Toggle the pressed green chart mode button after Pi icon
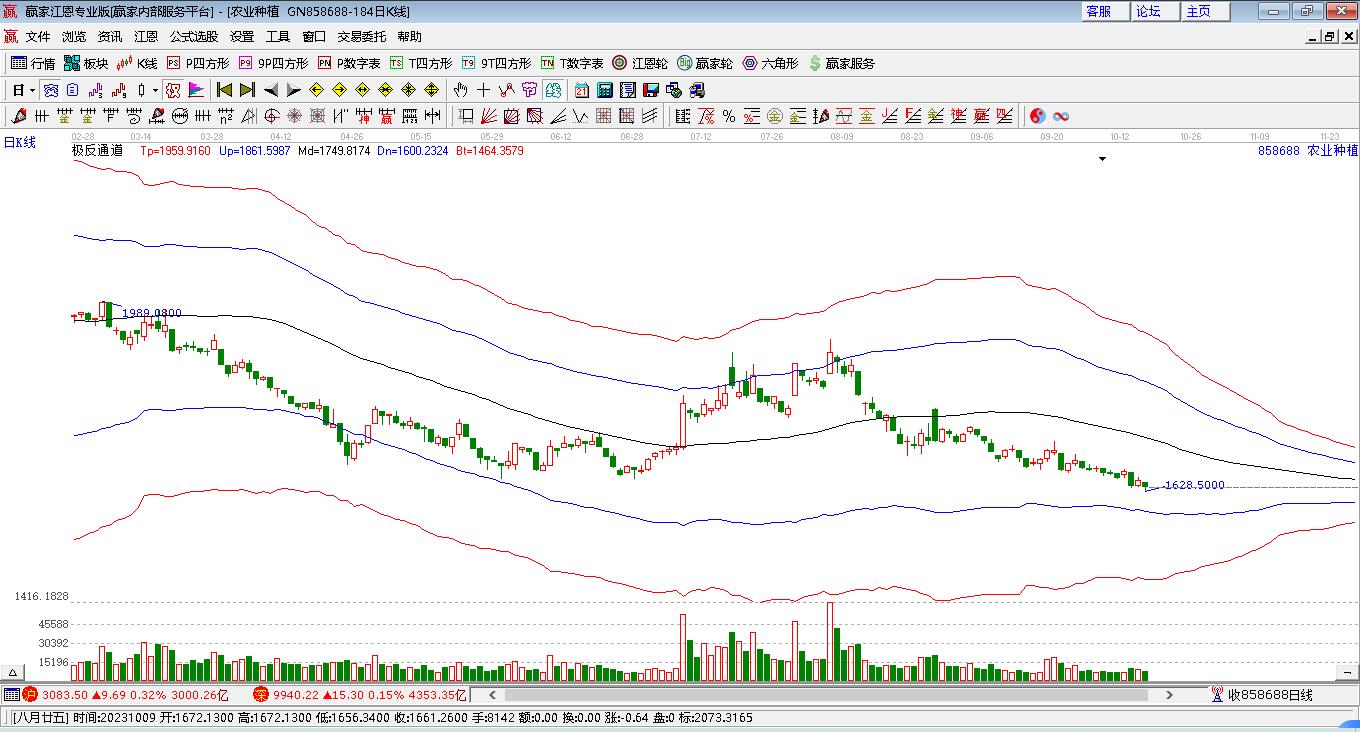This screenshot has height=732, width=1360. 553,90
